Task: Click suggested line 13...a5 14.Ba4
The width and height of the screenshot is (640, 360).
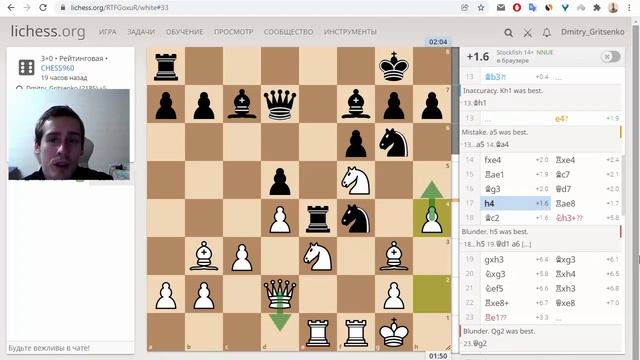Action: pyautogui.click(x=486, y=144)
